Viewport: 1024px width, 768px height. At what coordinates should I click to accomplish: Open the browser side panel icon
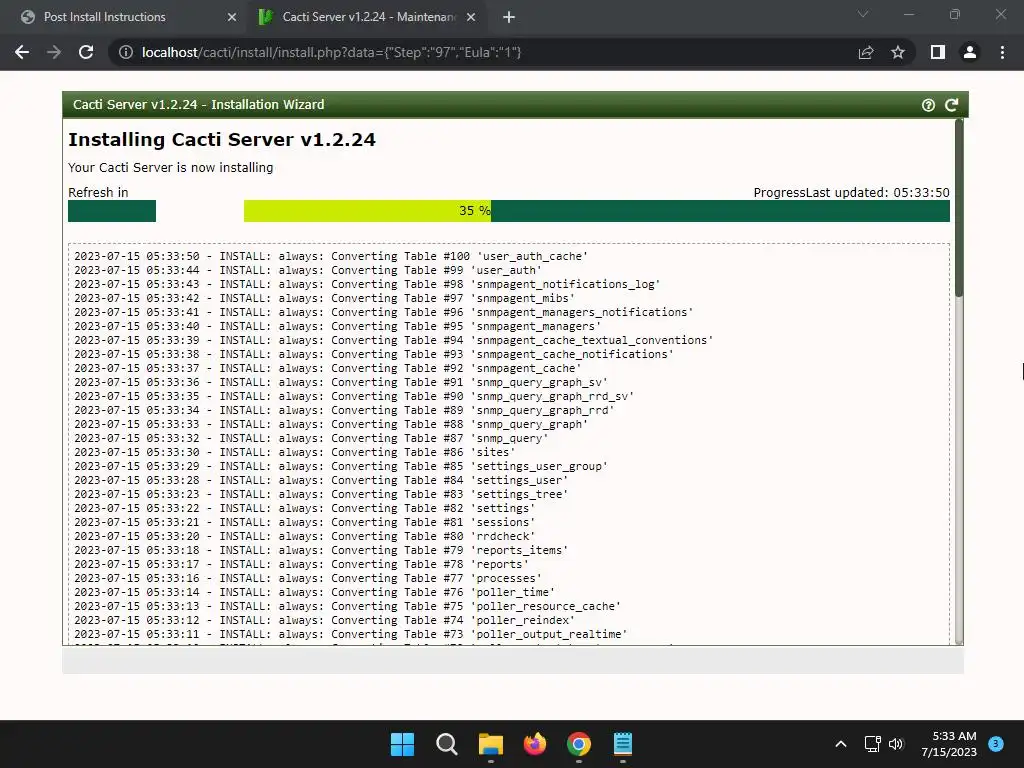point(938,52)
